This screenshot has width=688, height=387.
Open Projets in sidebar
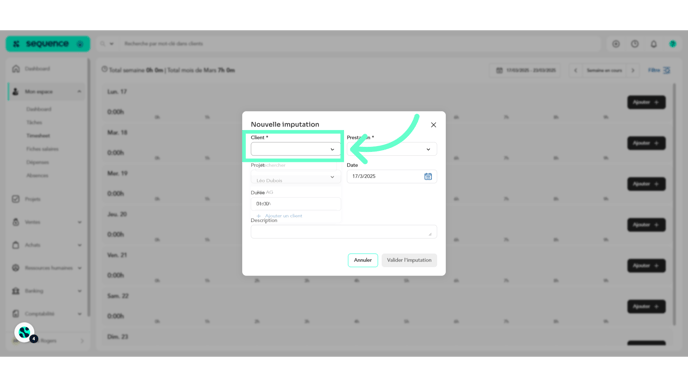tap(32, 199)
